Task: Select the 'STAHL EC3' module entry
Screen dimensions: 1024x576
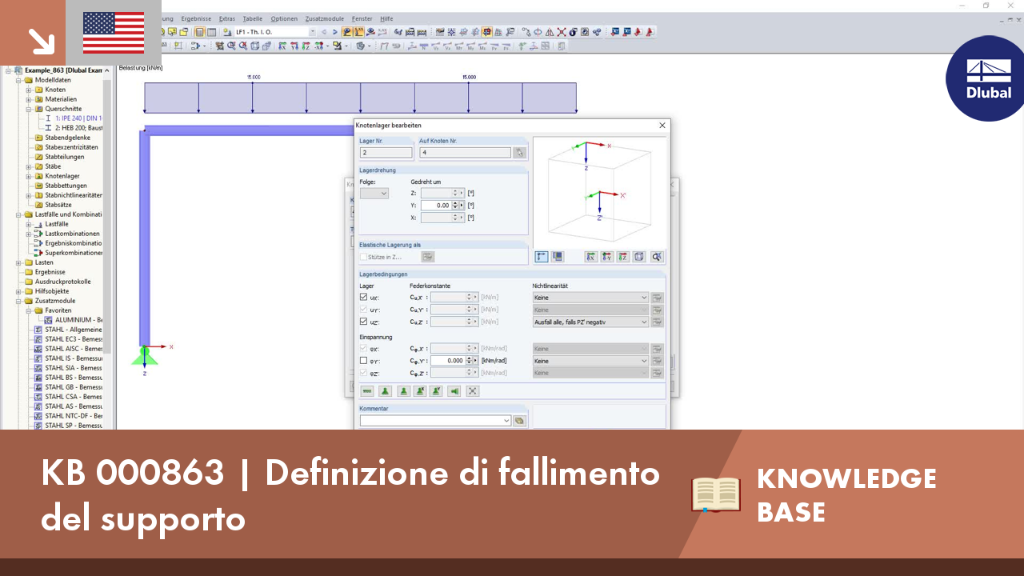Action: point(73,339)
